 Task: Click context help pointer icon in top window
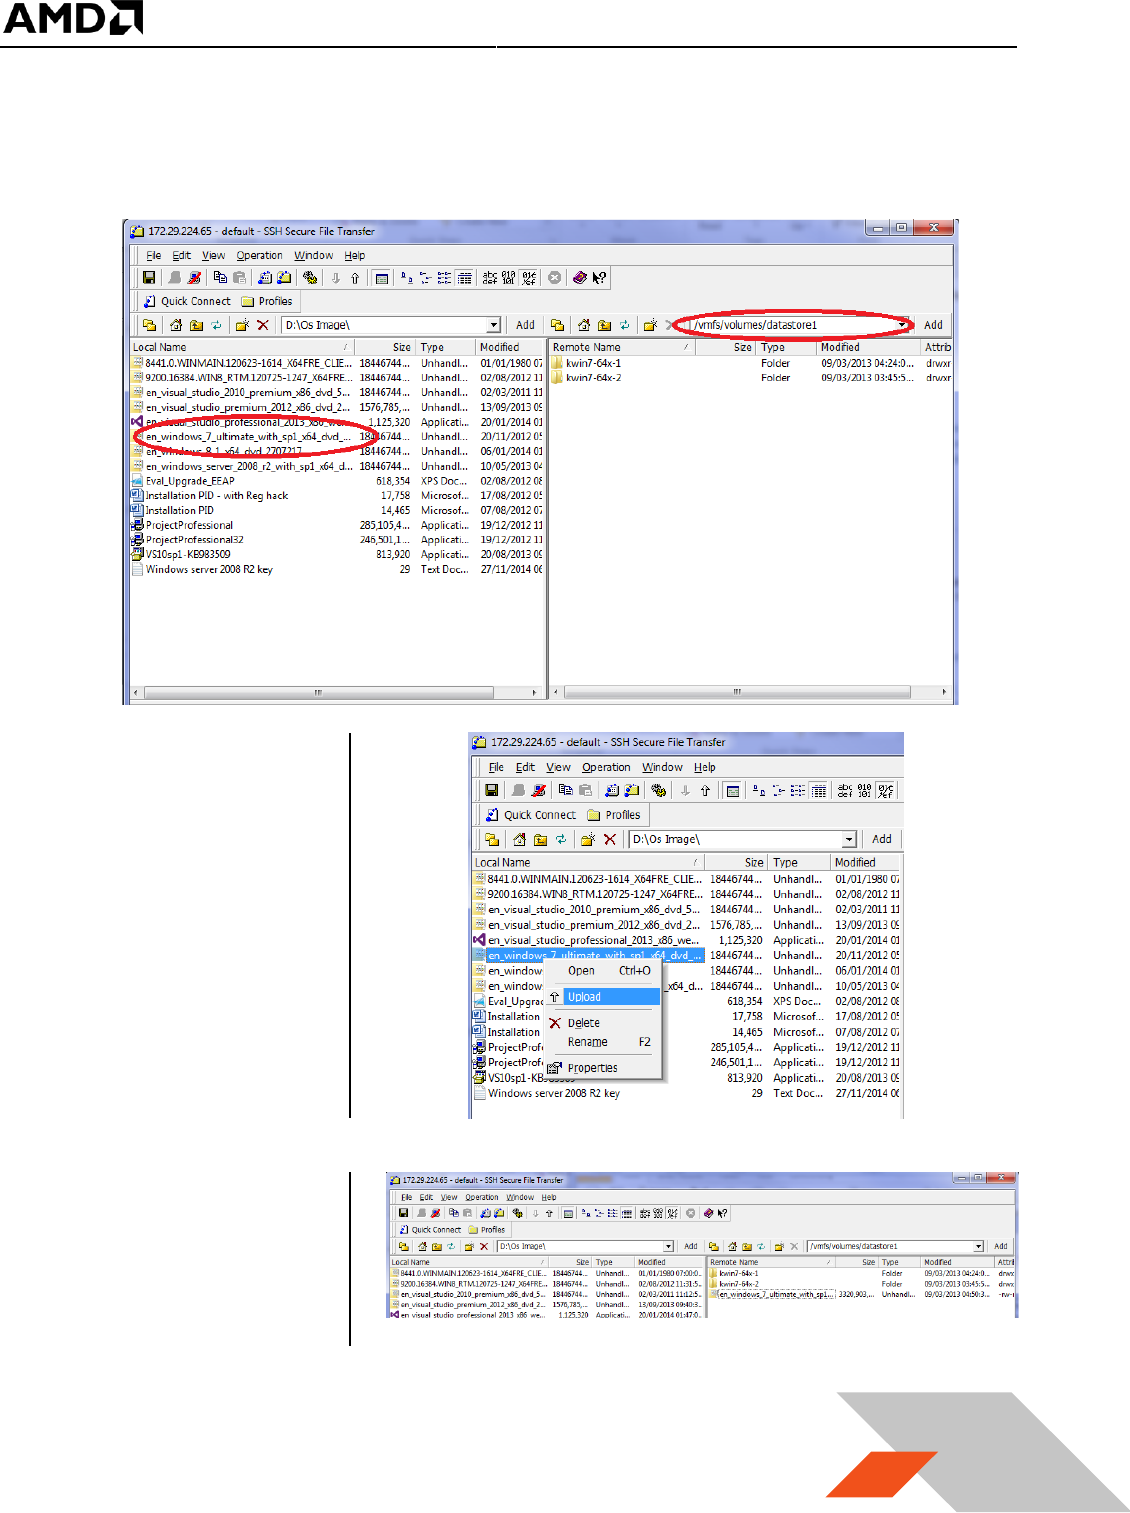click(599, 278)
